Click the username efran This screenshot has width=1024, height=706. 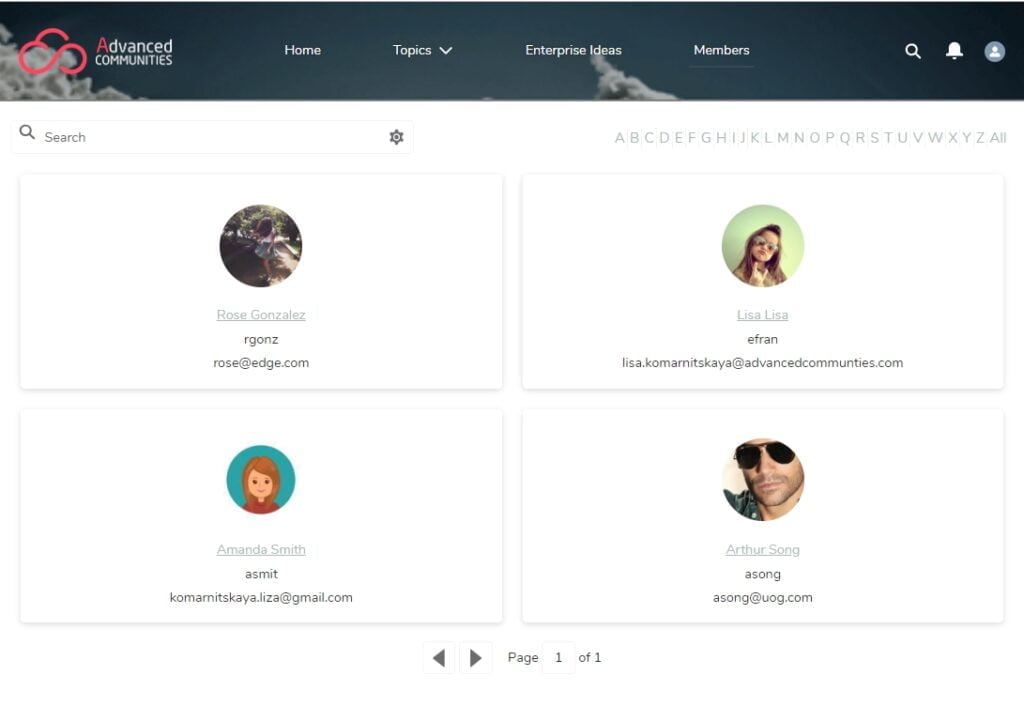pyautogui.click(x=763, y=340)
